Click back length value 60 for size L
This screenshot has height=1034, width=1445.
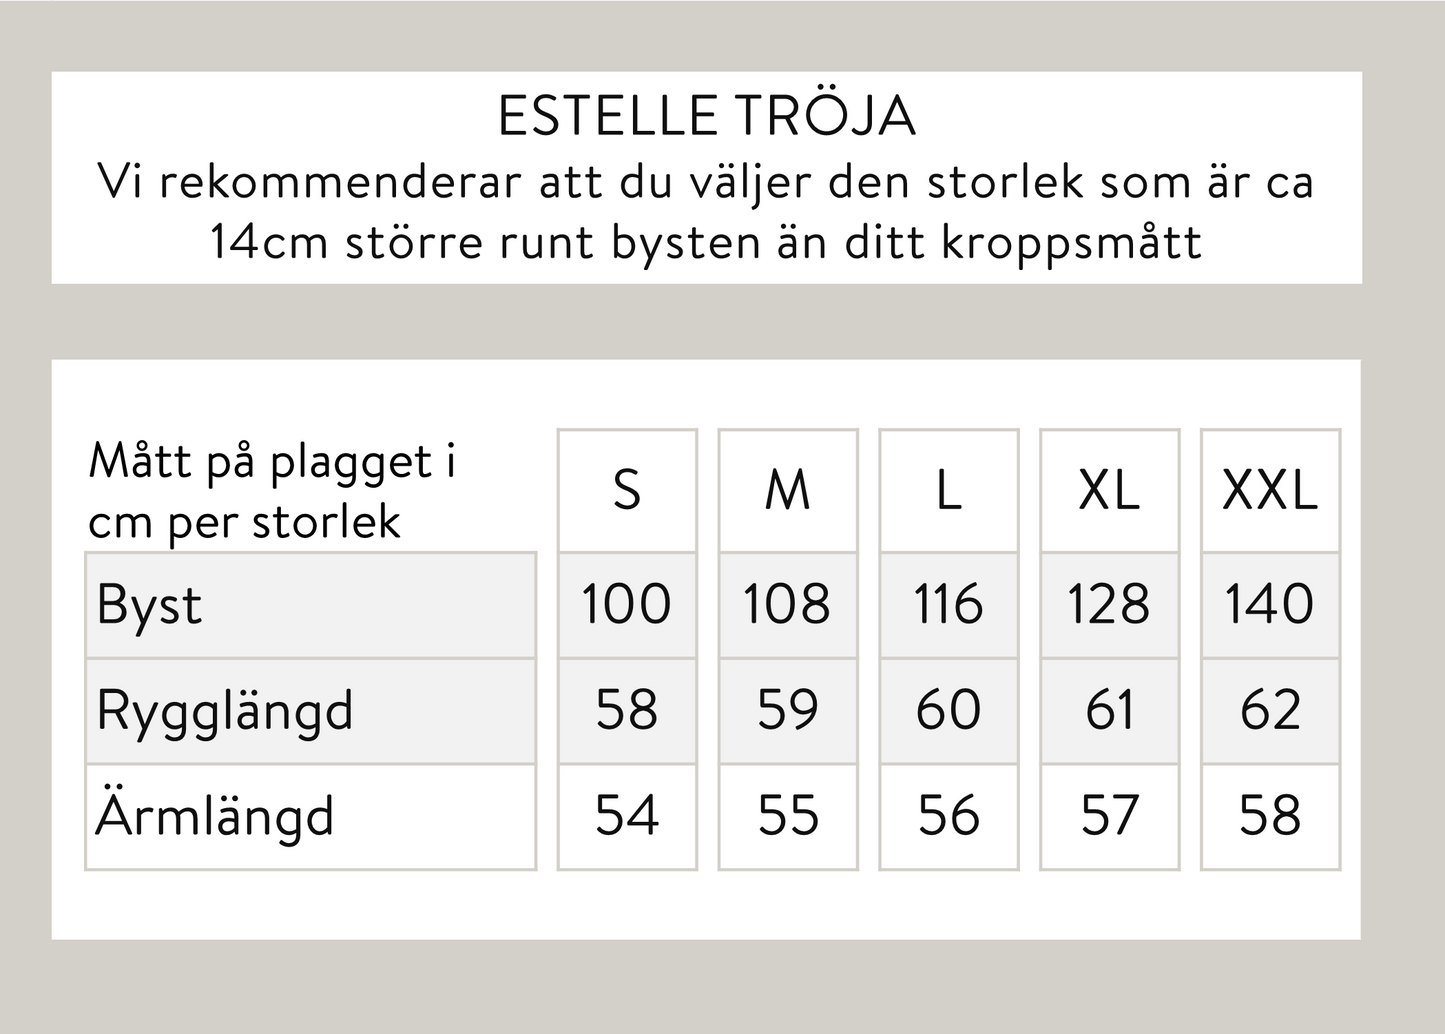pos(948,711)
